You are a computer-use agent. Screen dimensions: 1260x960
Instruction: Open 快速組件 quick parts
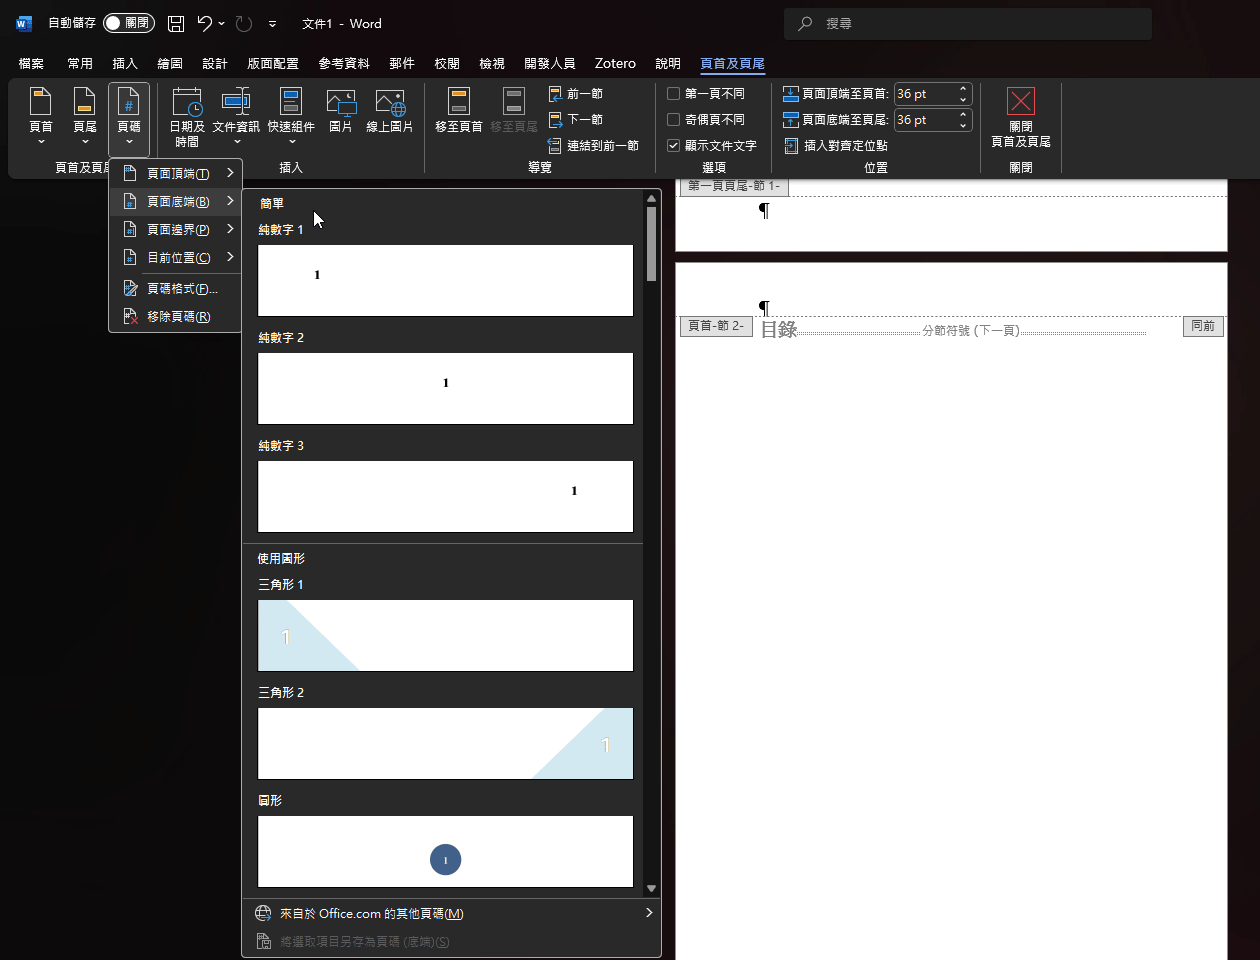(291, 115)
